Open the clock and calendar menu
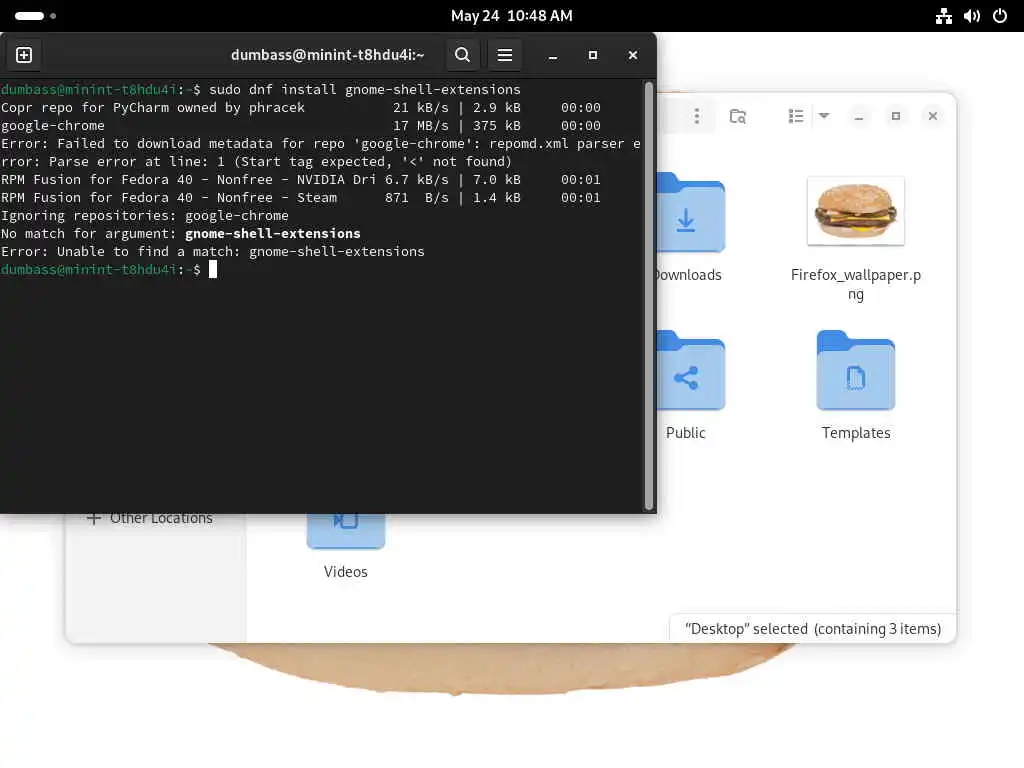1024x768 pixels. [511, 16]
